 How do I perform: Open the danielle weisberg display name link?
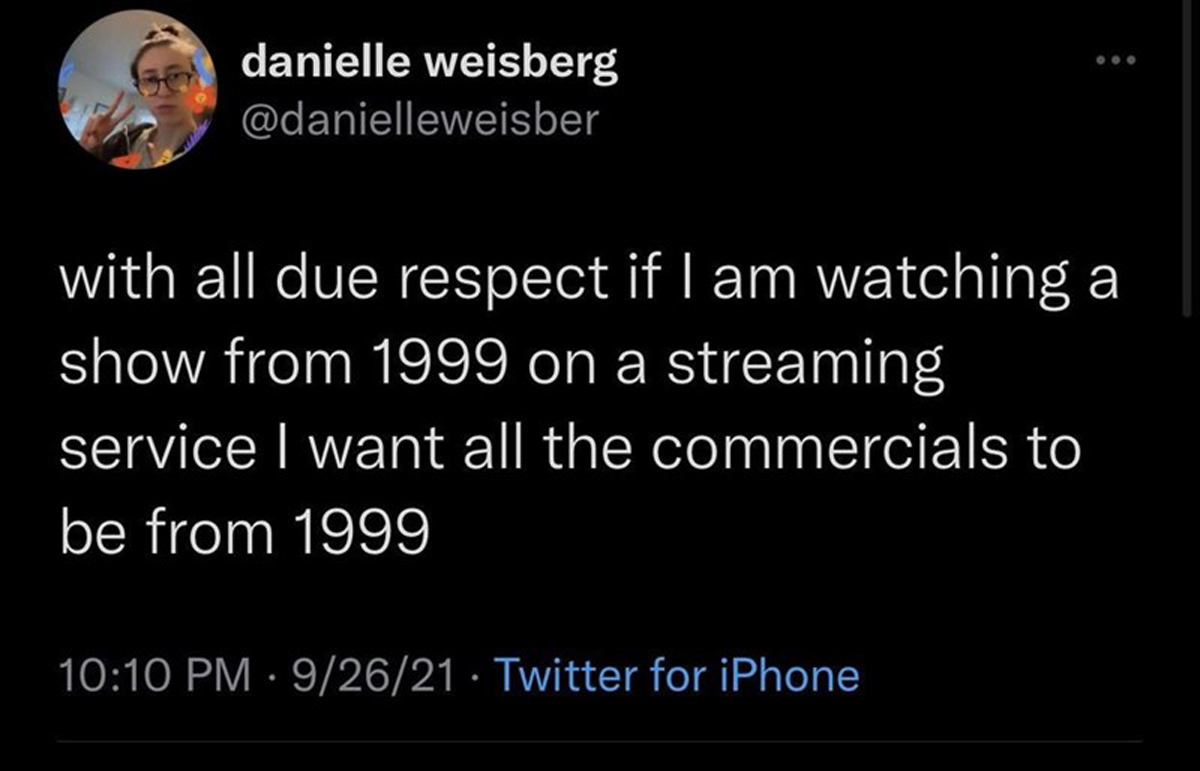(431, 65)
